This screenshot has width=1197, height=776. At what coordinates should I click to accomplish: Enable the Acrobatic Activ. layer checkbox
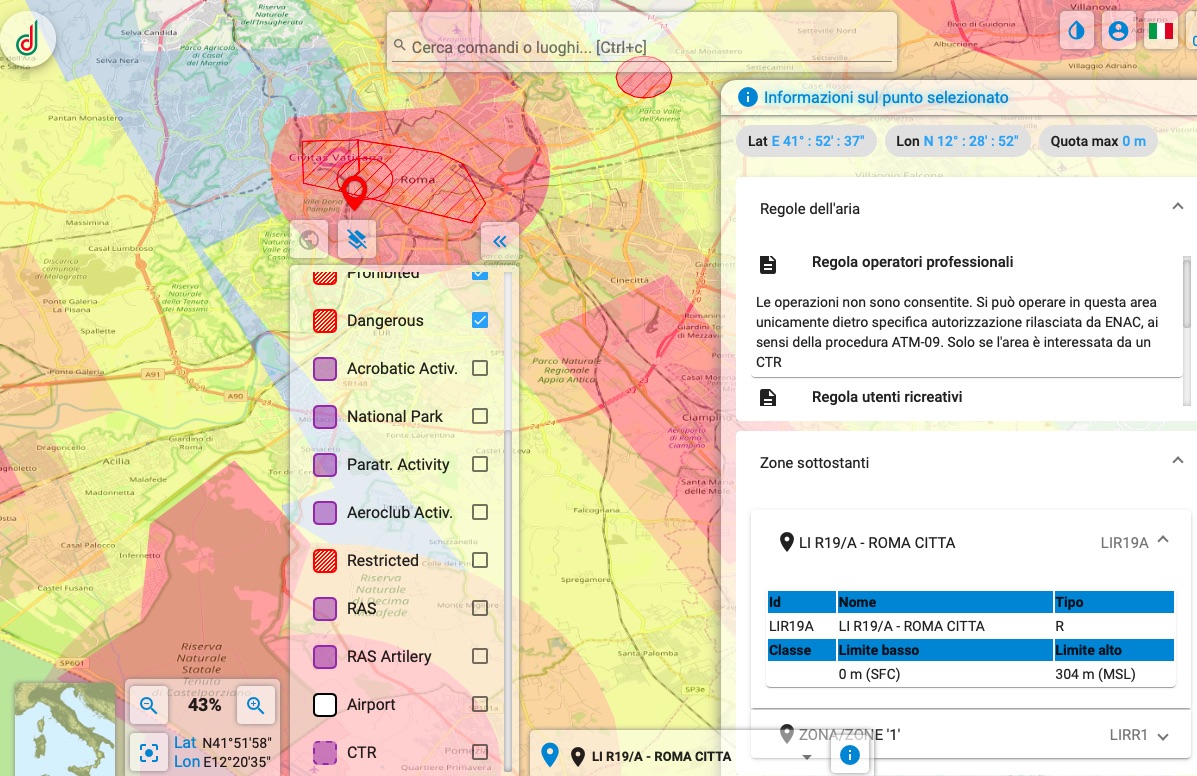tap(479, 368)
